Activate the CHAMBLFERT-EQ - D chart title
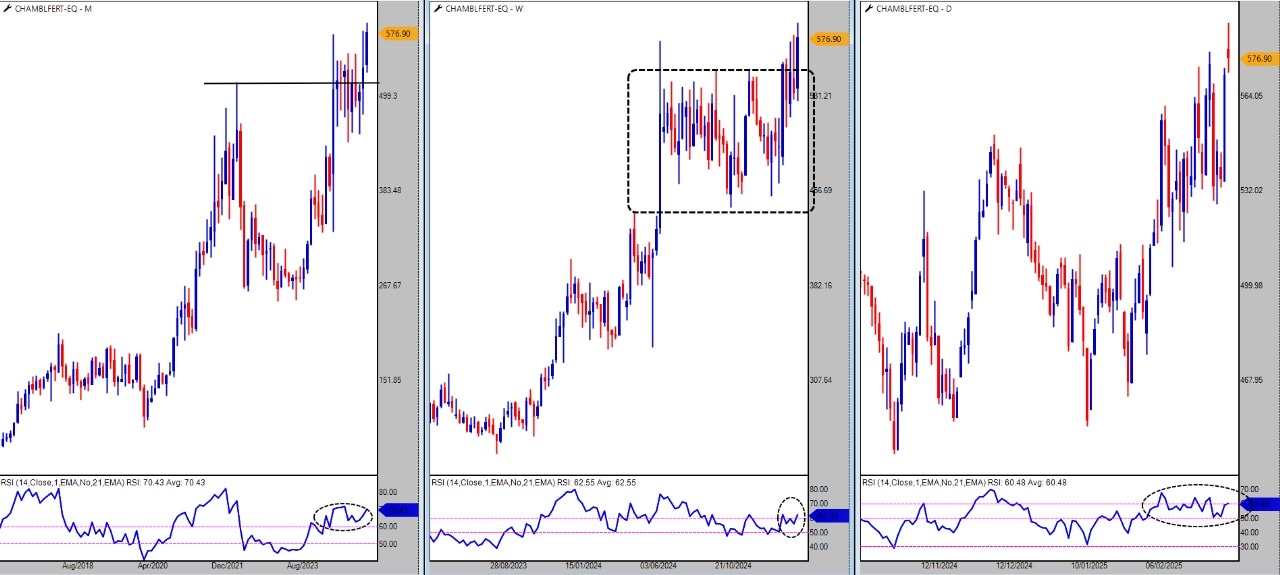Screen dimensions: 1280x575 (x=912, y=8)
